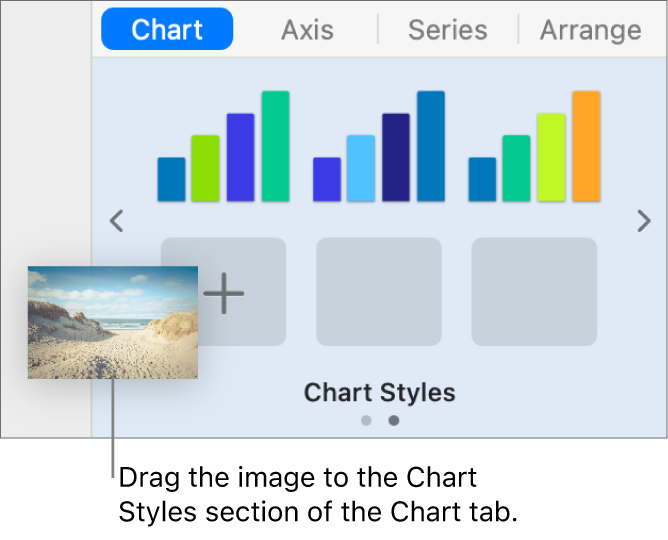668x540 pixels.
Task: Apply the first chart style with teal bar
Action: click(x=223, y=147)
